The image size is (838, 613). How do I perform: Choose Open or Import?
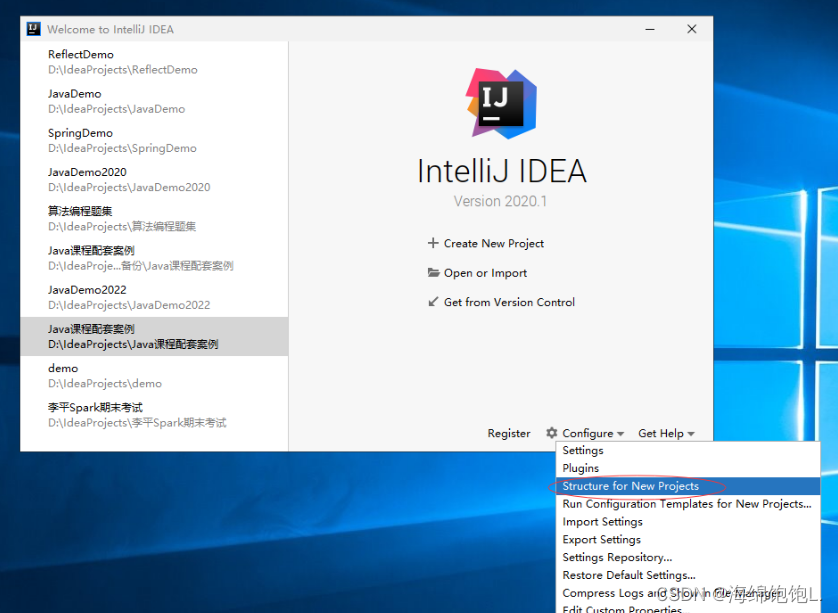[x=485, y=273]
